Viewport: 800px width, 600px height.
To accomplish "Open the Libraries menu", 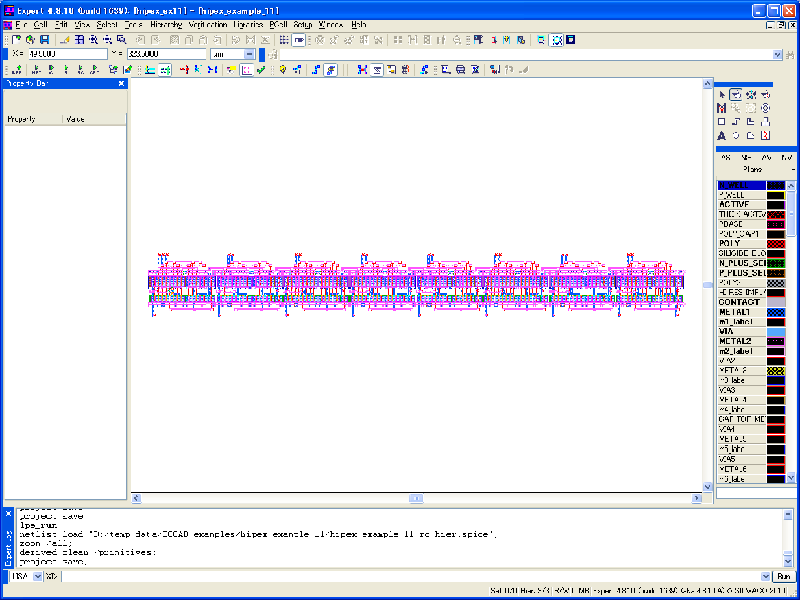I will (248, 23).
